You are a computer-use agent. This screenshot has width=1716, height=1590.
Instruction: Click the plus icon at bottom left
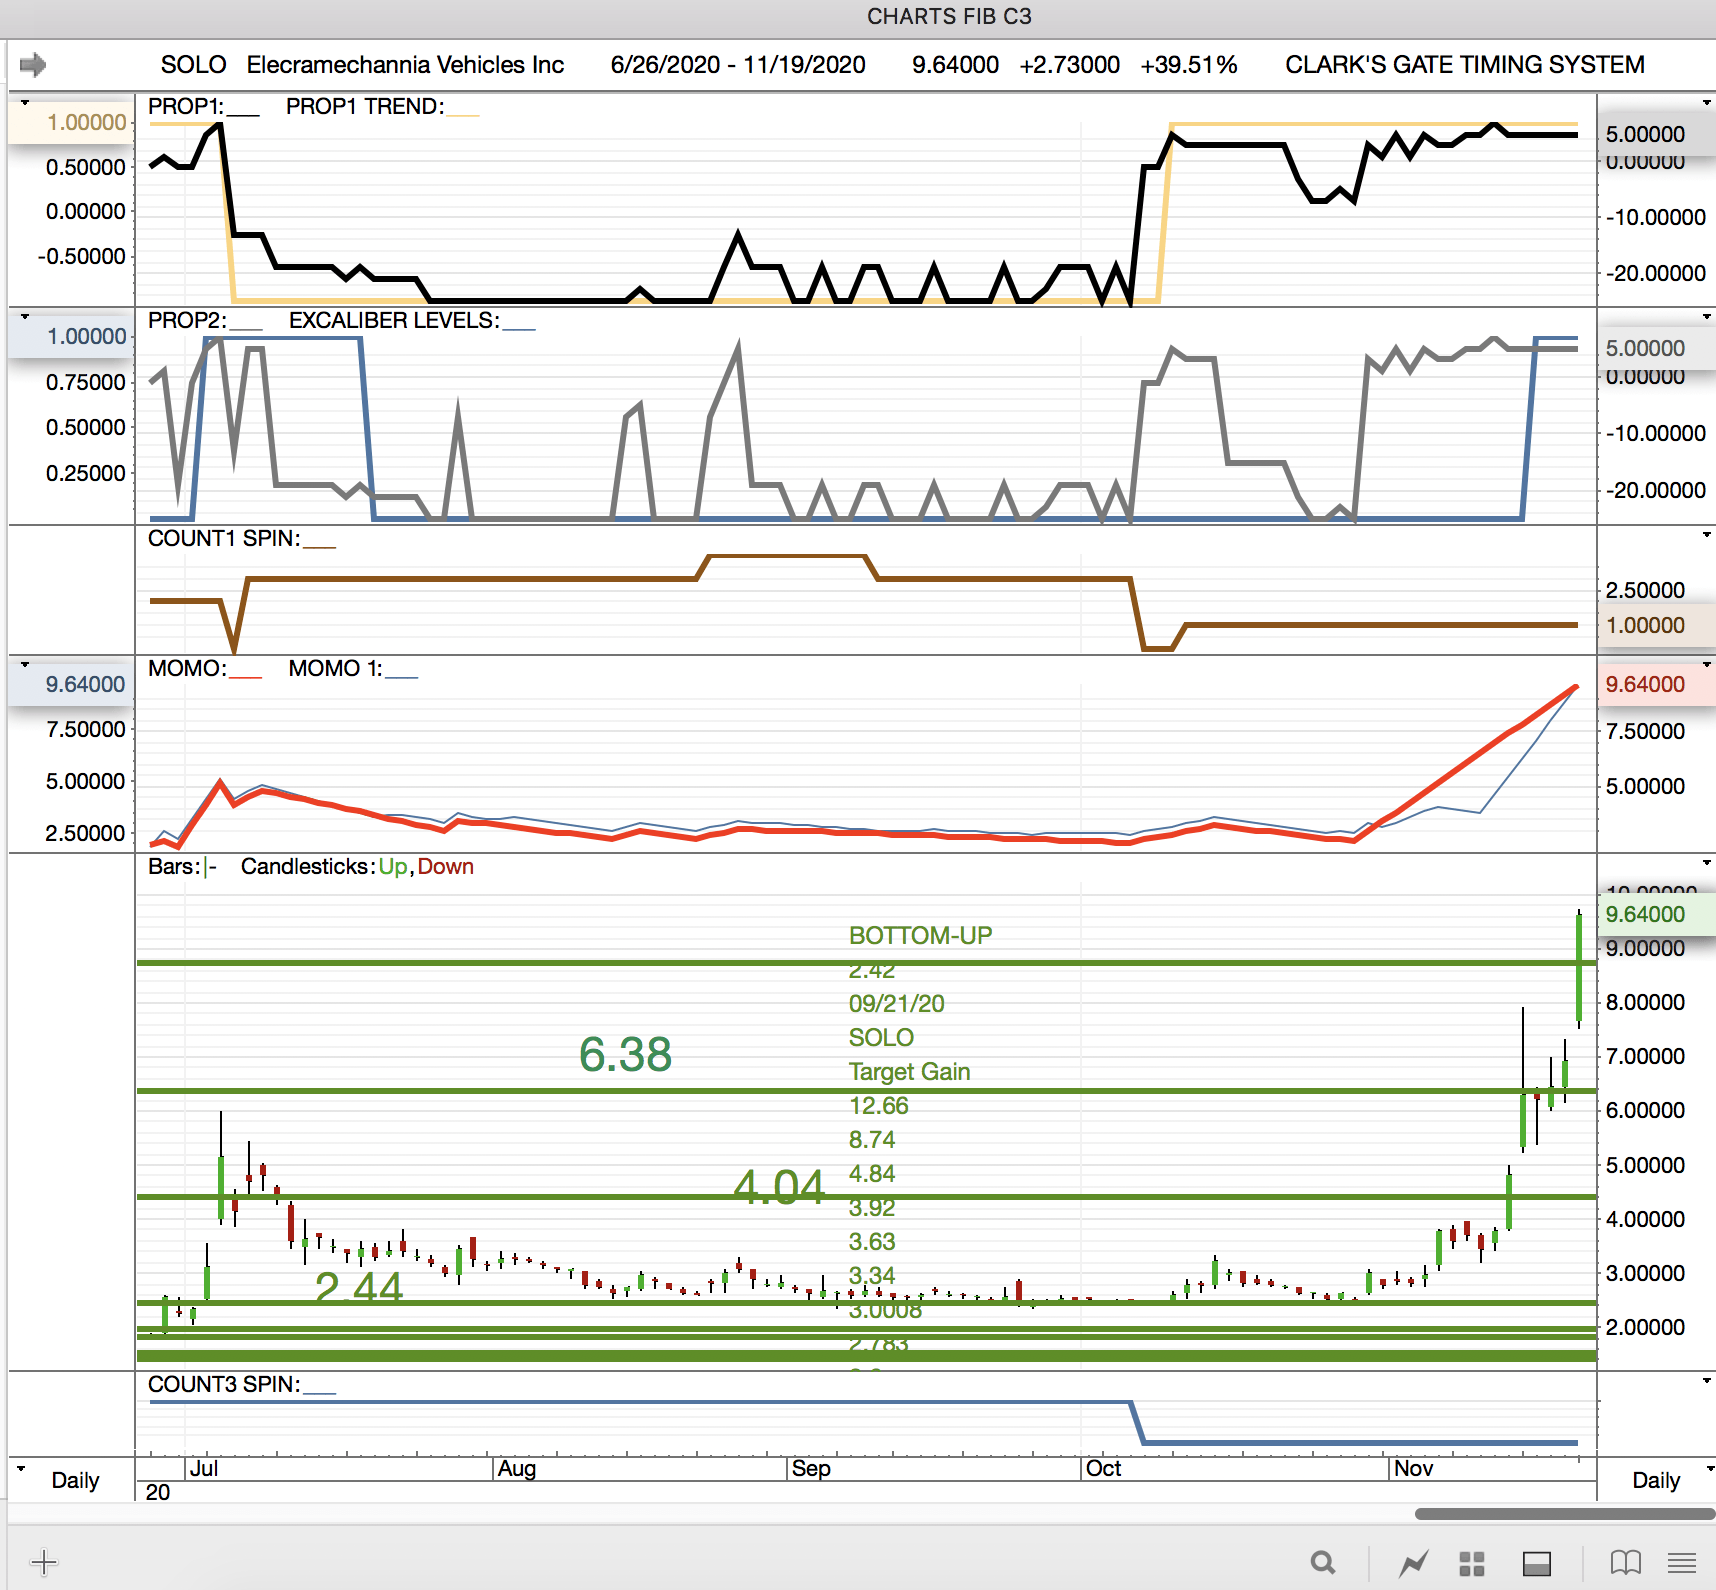click(x=44, y=1562)
